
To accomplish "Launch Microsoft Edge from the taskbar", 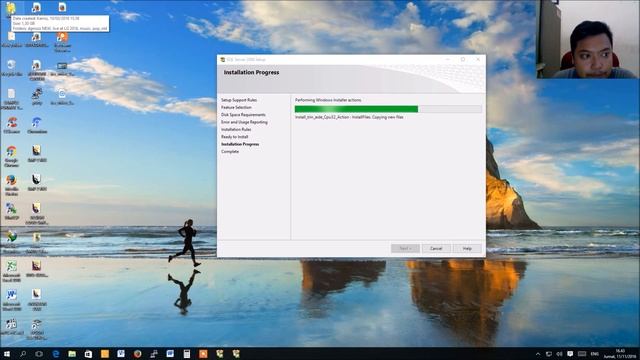I will click(56, 354).
